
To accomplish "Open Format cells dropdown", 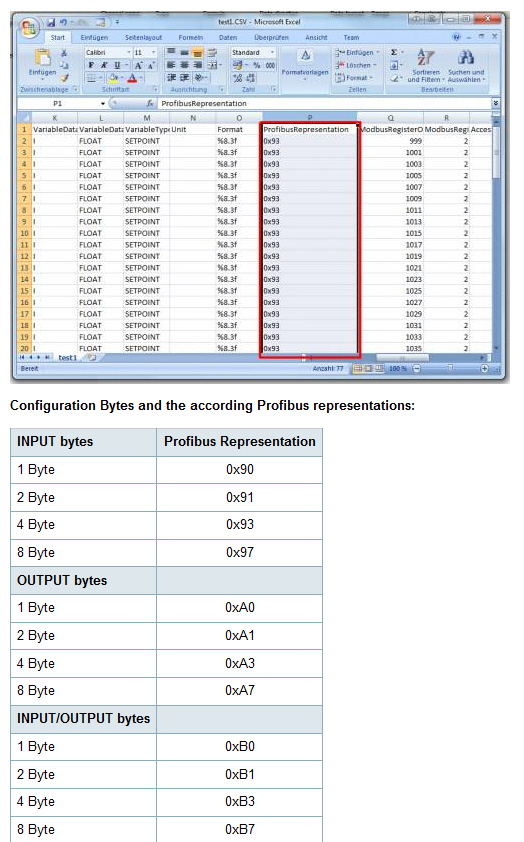I will click(x=354, y=78).
